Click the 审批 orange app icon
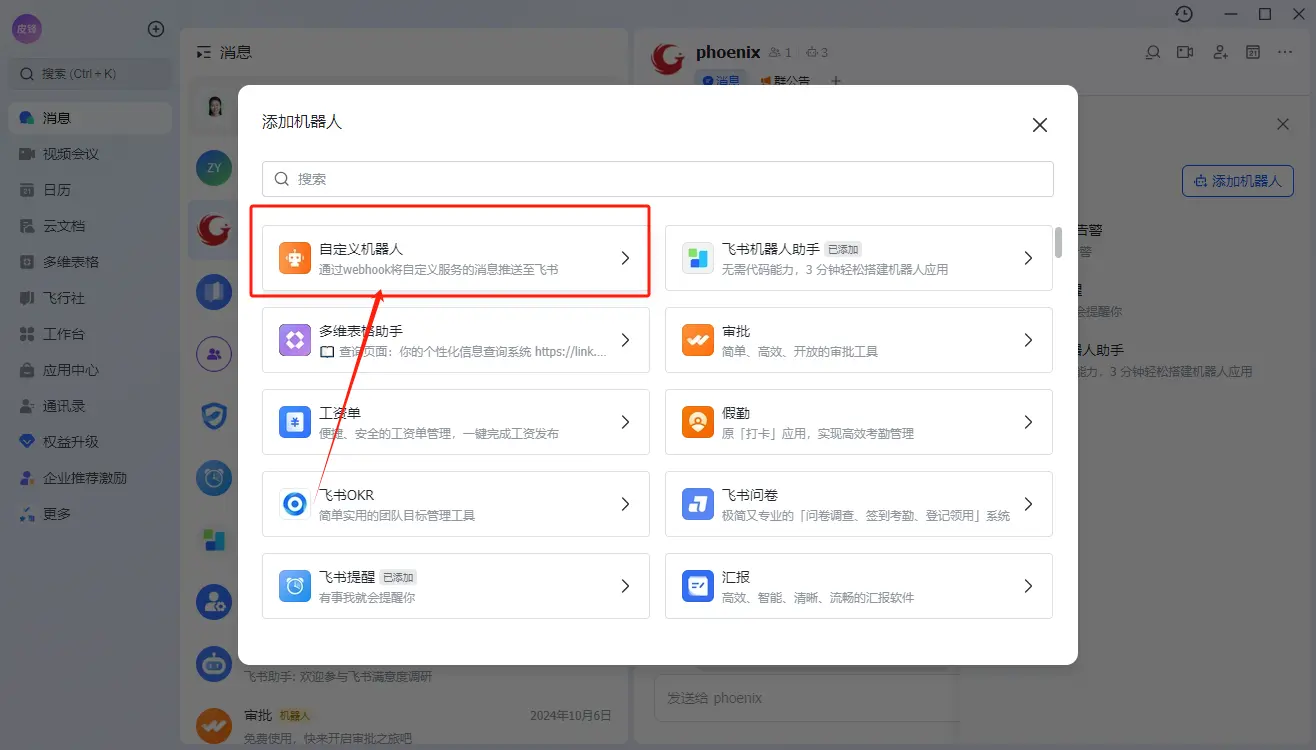1316x750 pixels. tap(698, 340)
